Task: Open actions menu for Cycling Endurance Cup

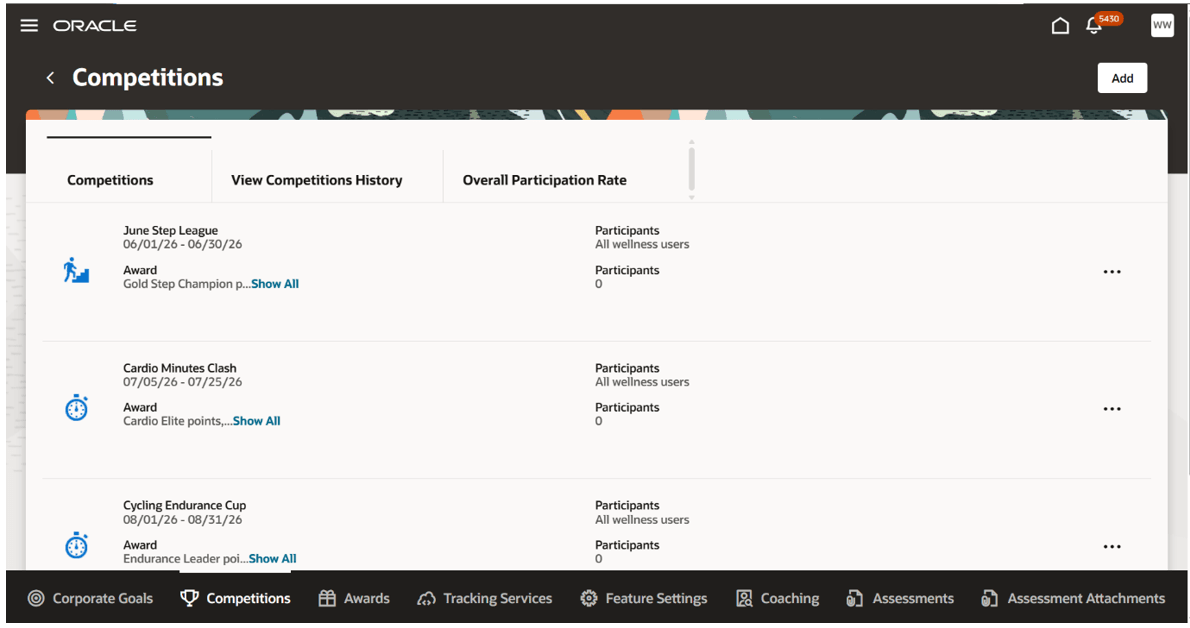Action: [x=1112, y=547]
